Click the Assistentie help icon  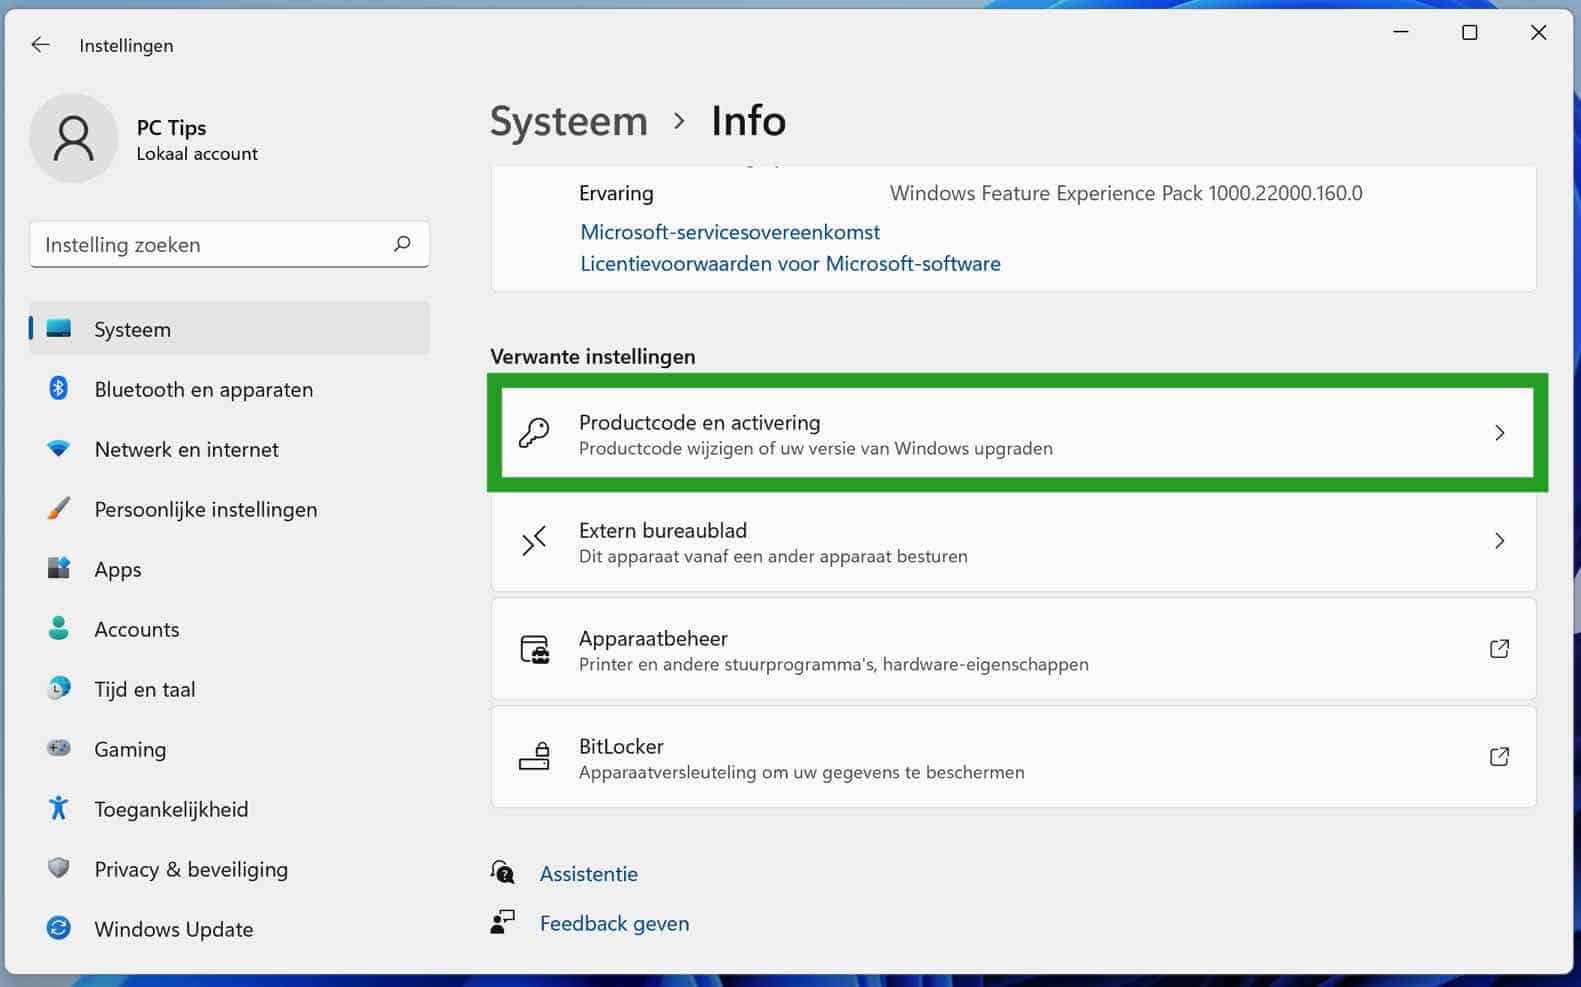tap(503, 873)
